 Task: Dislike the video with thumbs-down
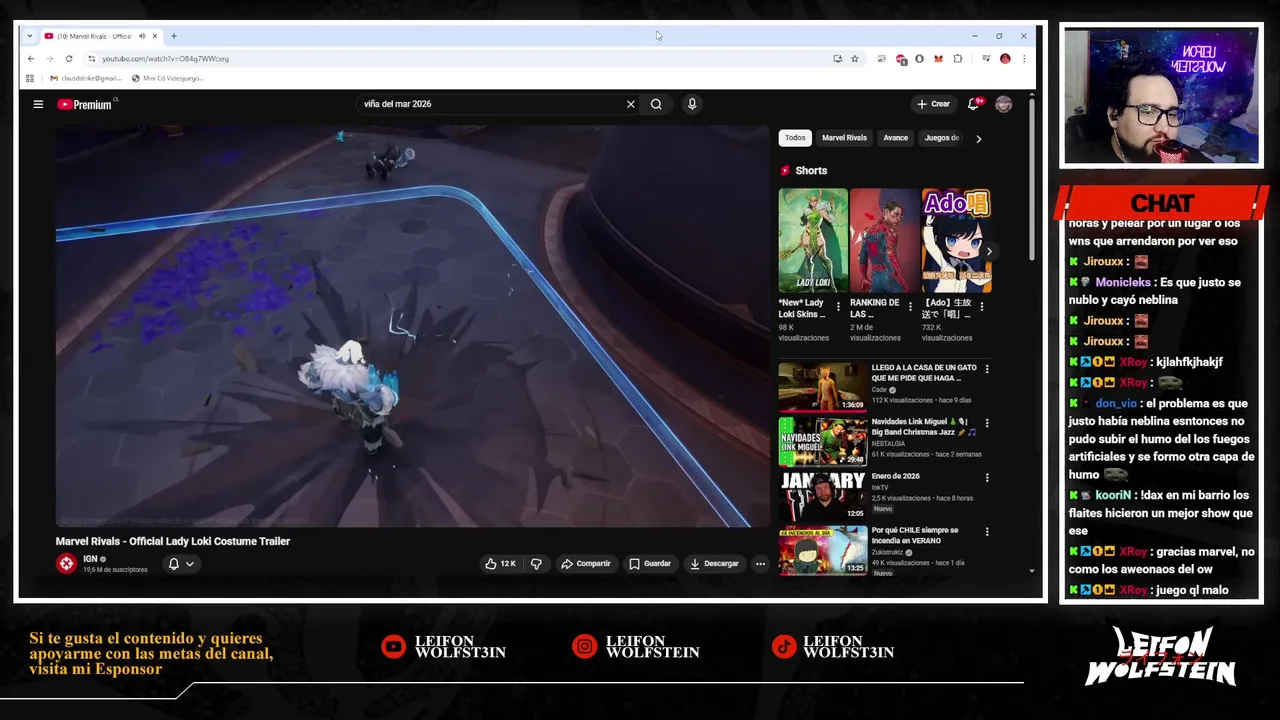click(536, 564)
